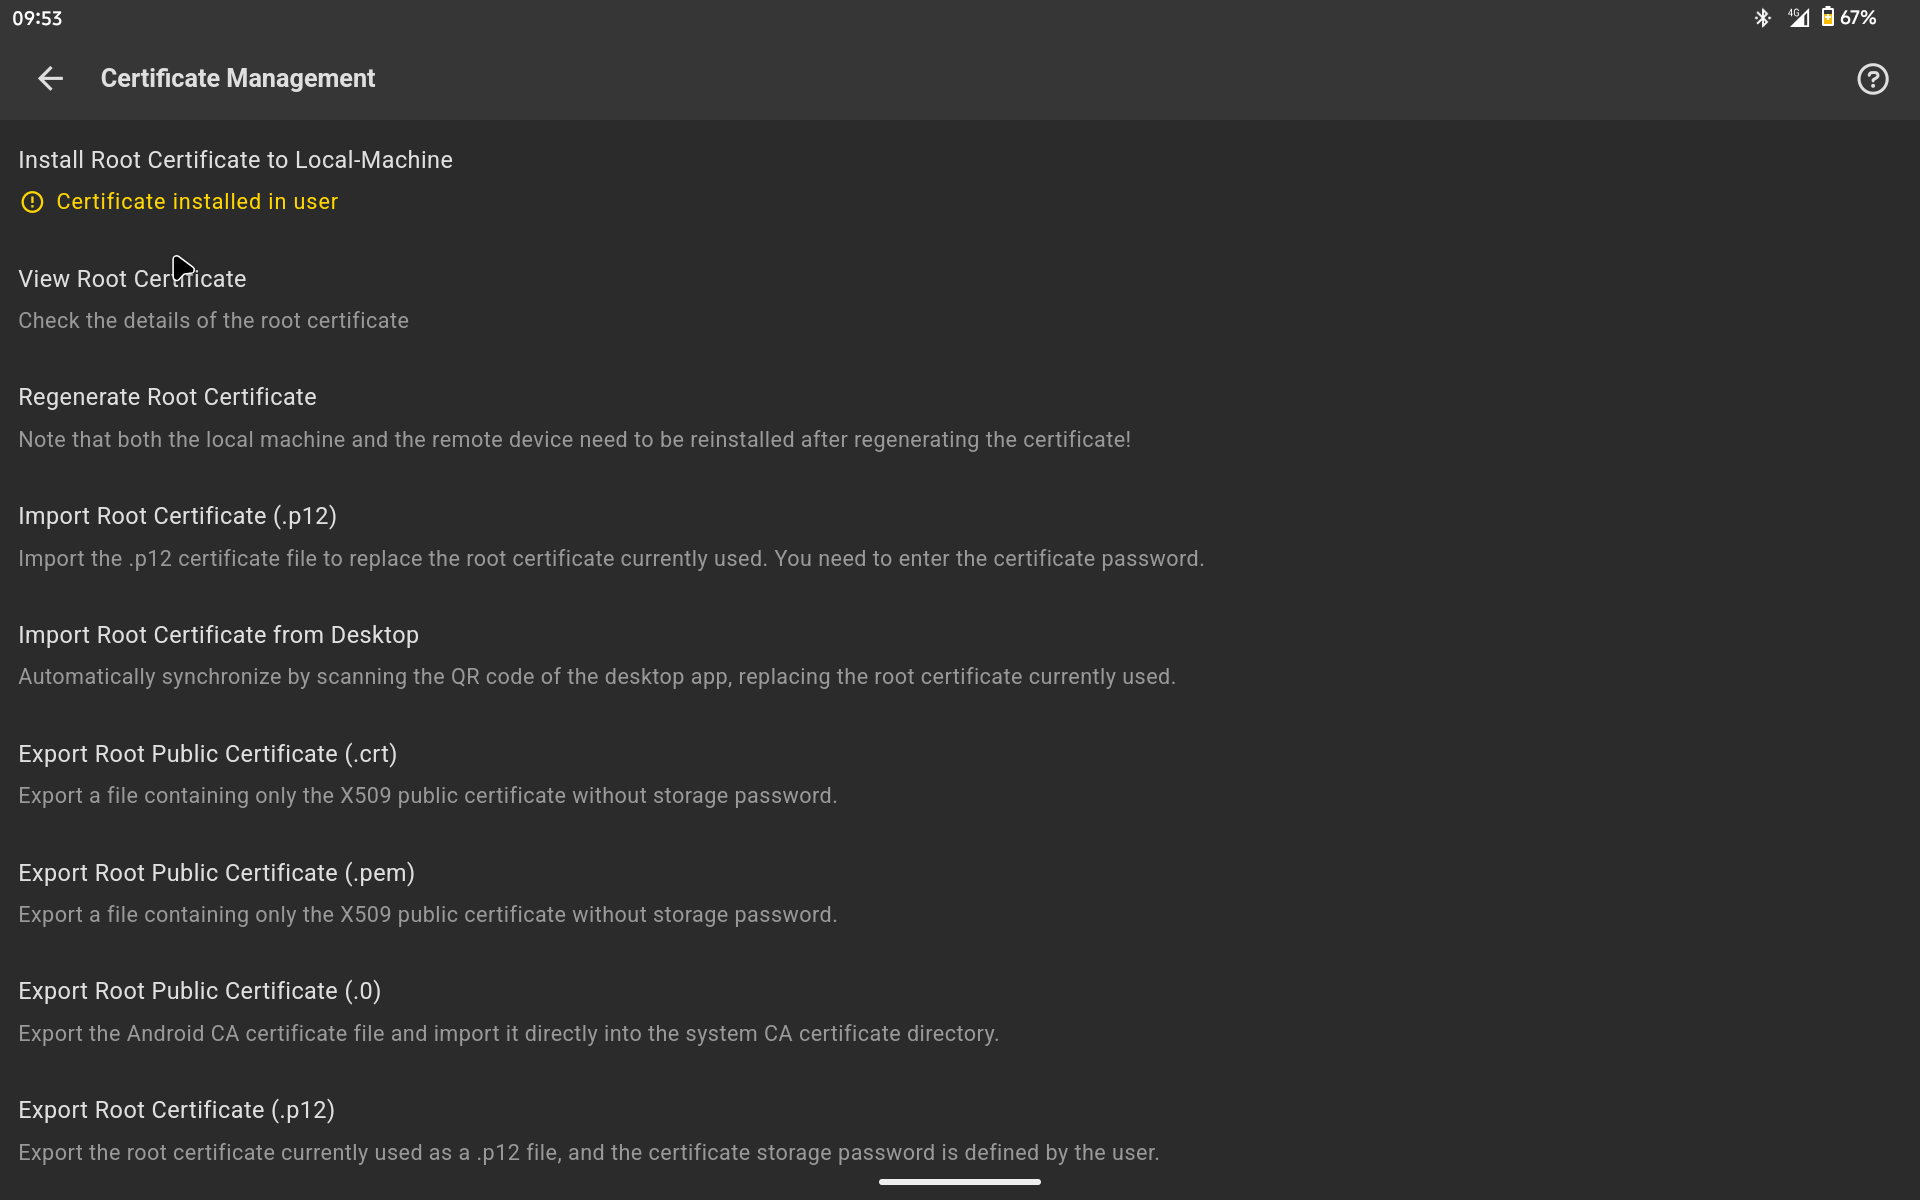Open Install Root Certificate to Local-Machine

tap(235, 160)
